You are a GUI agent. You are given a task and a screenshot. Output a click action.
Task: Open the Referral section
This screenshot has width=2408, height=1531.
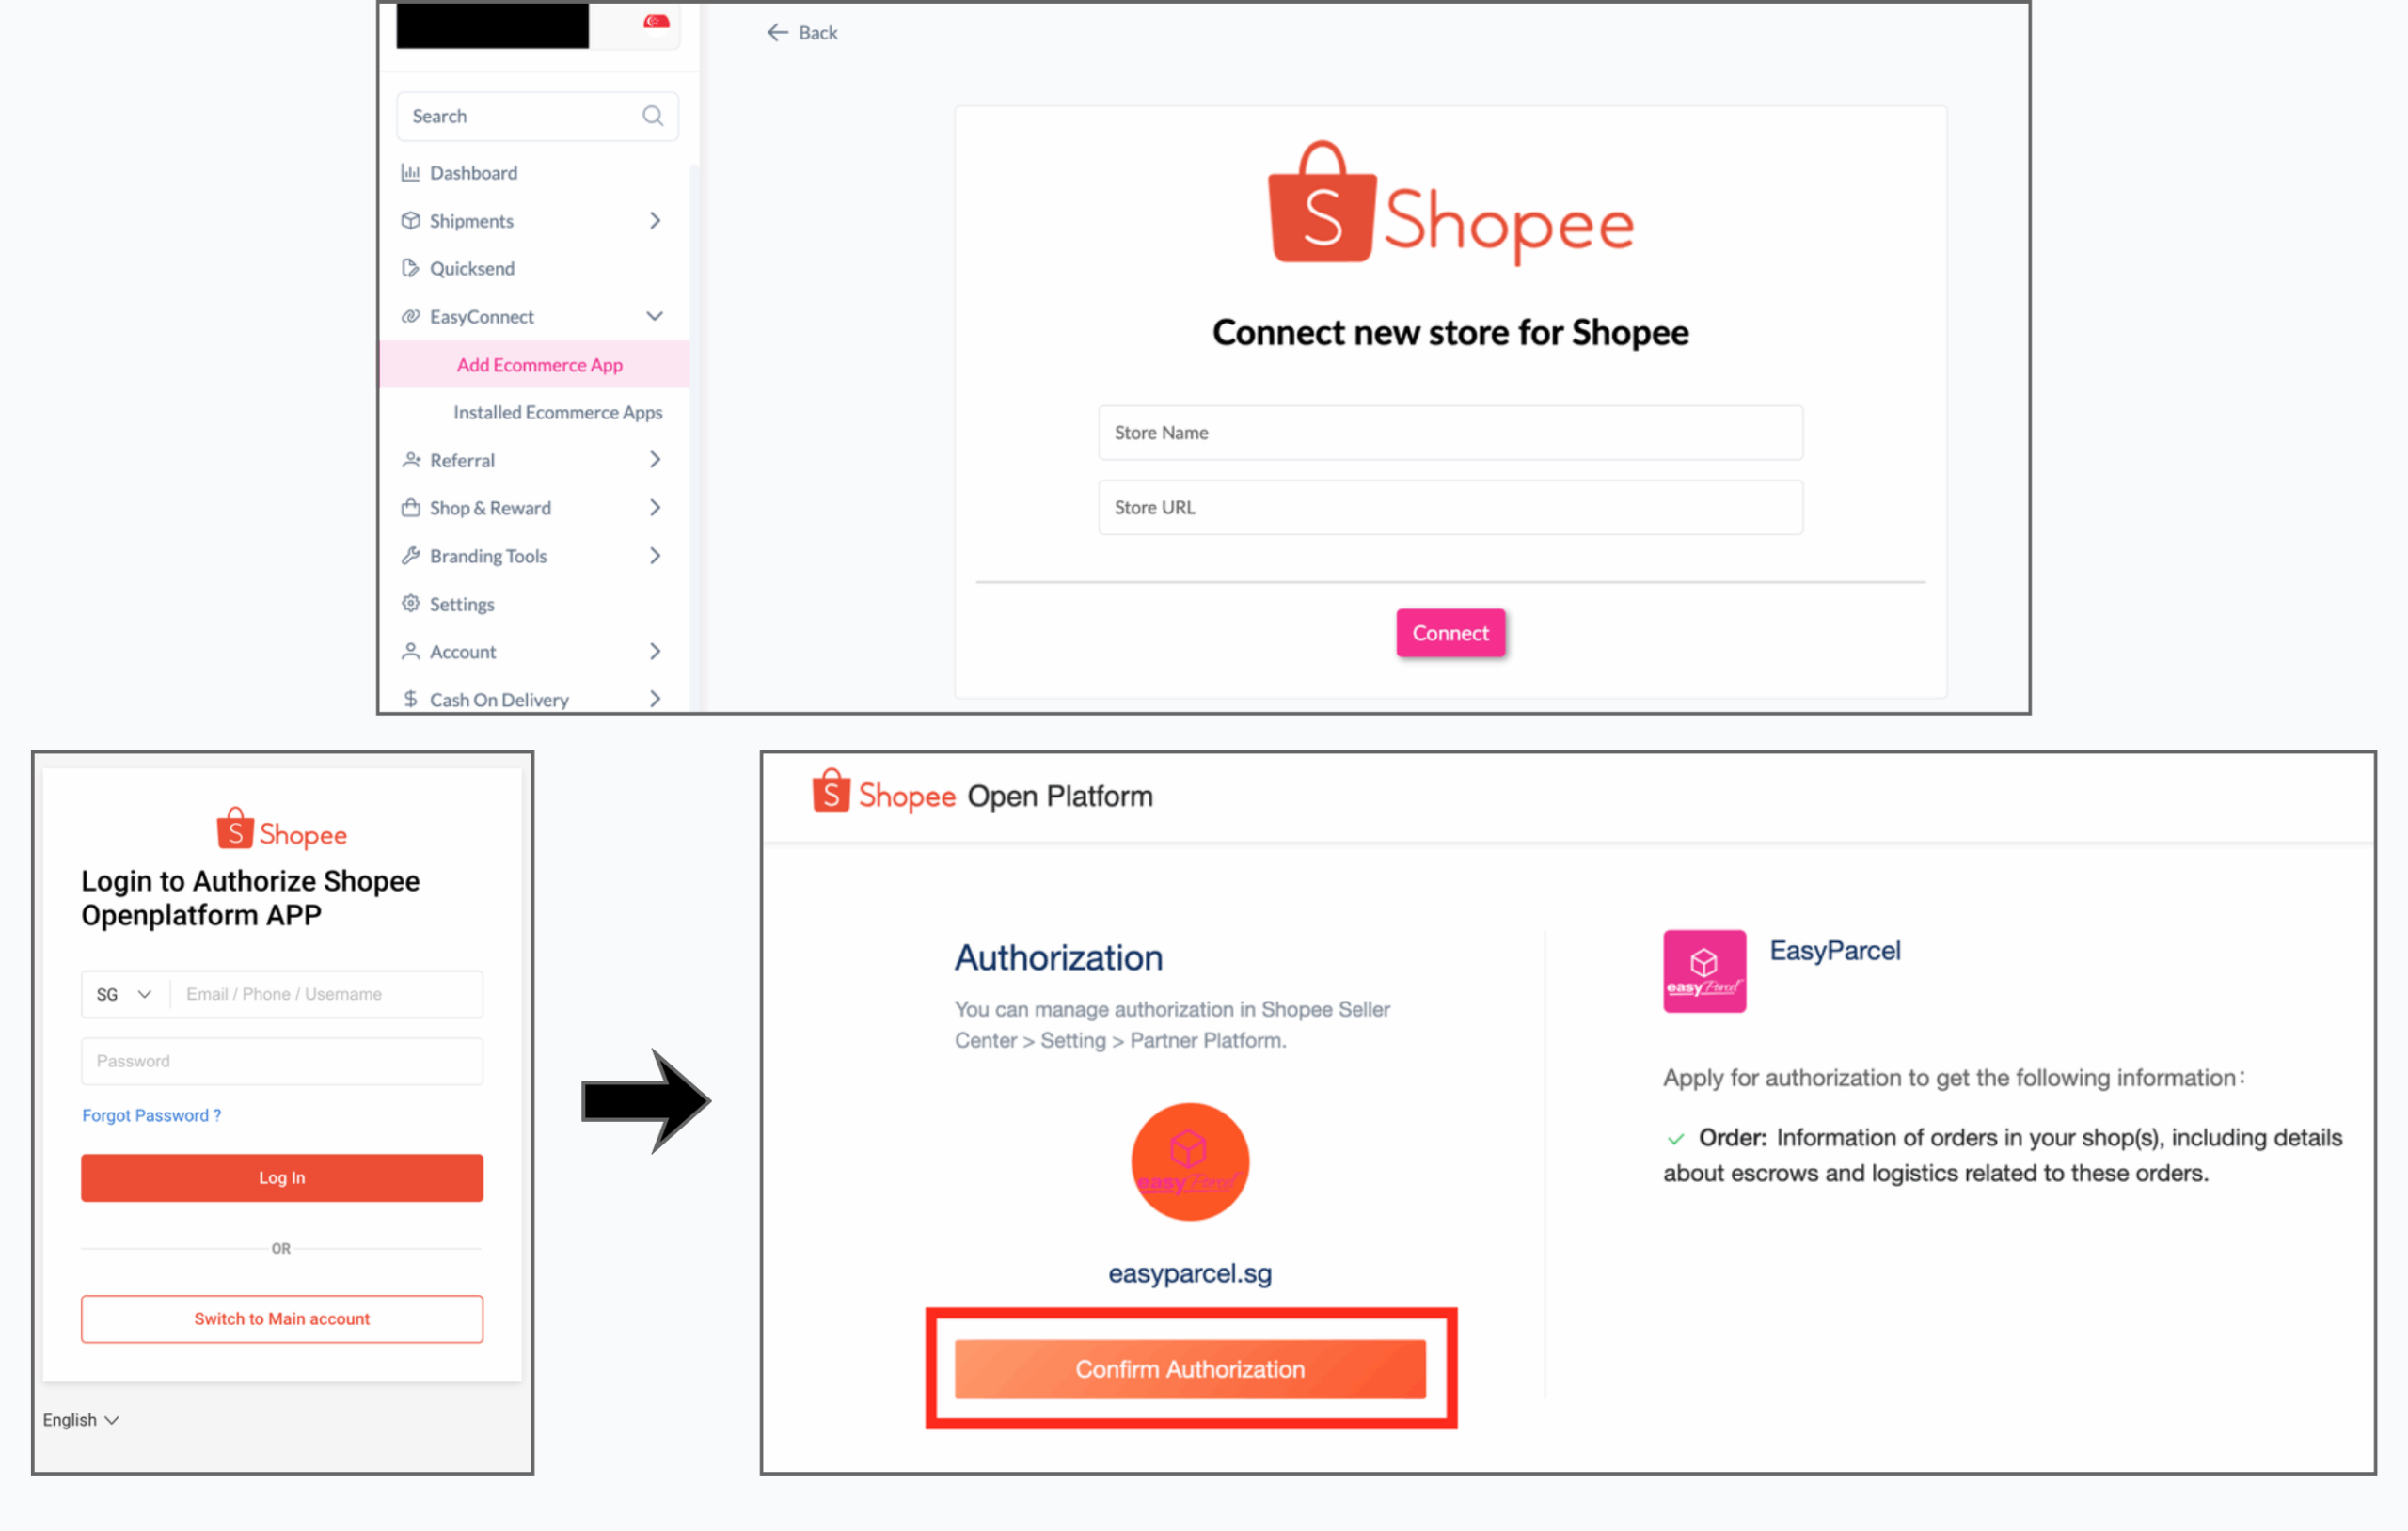pos(461,459)
